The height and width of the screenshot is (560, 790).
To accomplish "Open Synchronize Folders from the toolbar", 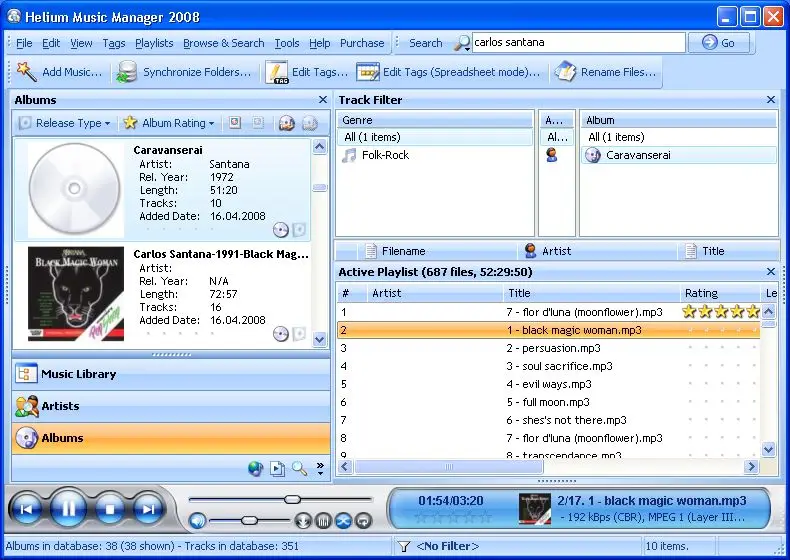I will click(x=184, y=72).
